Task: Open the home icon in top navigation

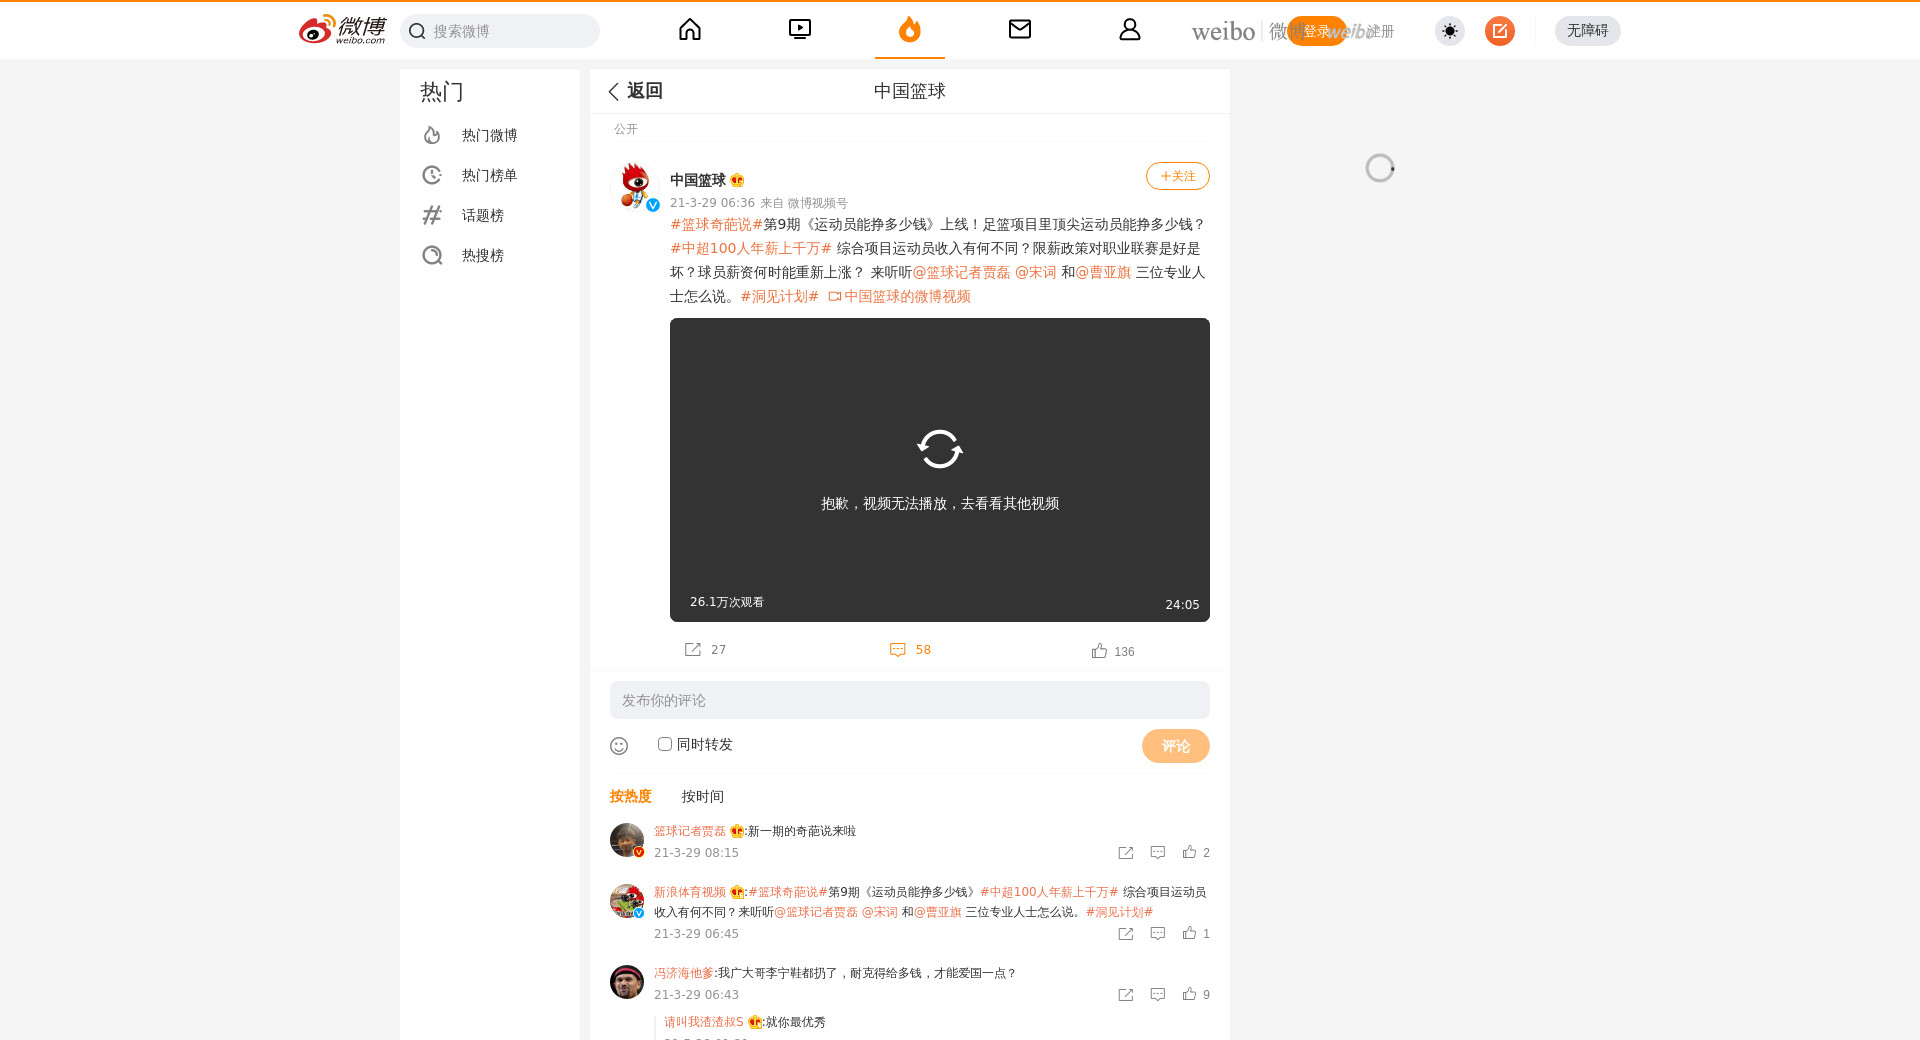Action: pyautogui.click(x=690, y=30)
